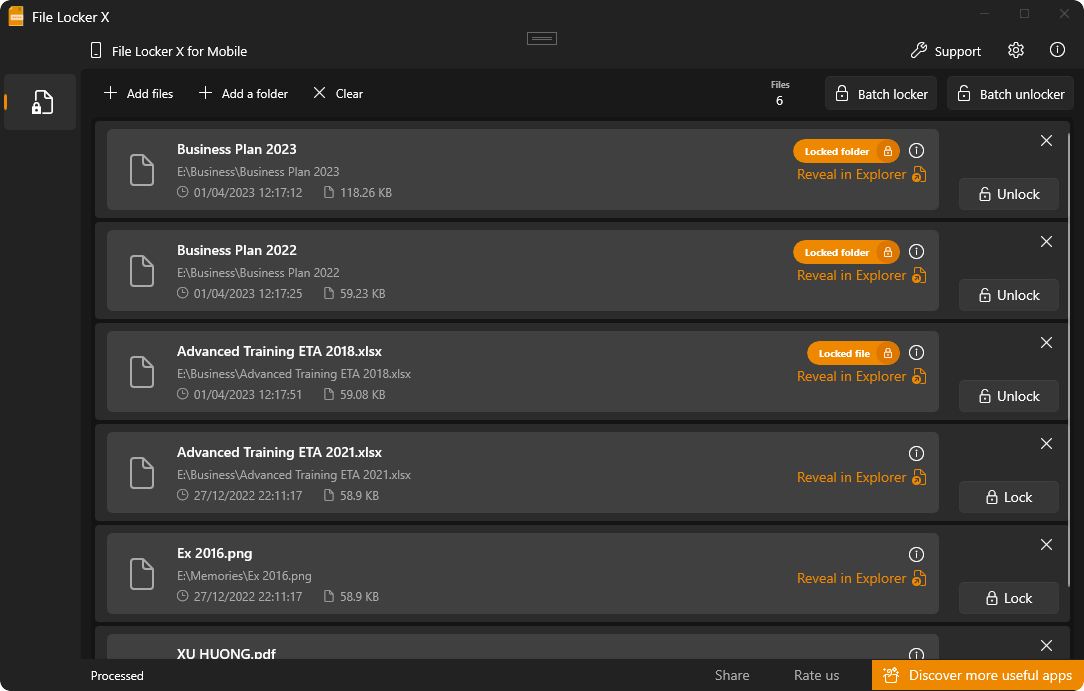Viewport: 1084px width, 691px height.
Task: Show info for Ex 2016.png
Action: coord(916,554)
